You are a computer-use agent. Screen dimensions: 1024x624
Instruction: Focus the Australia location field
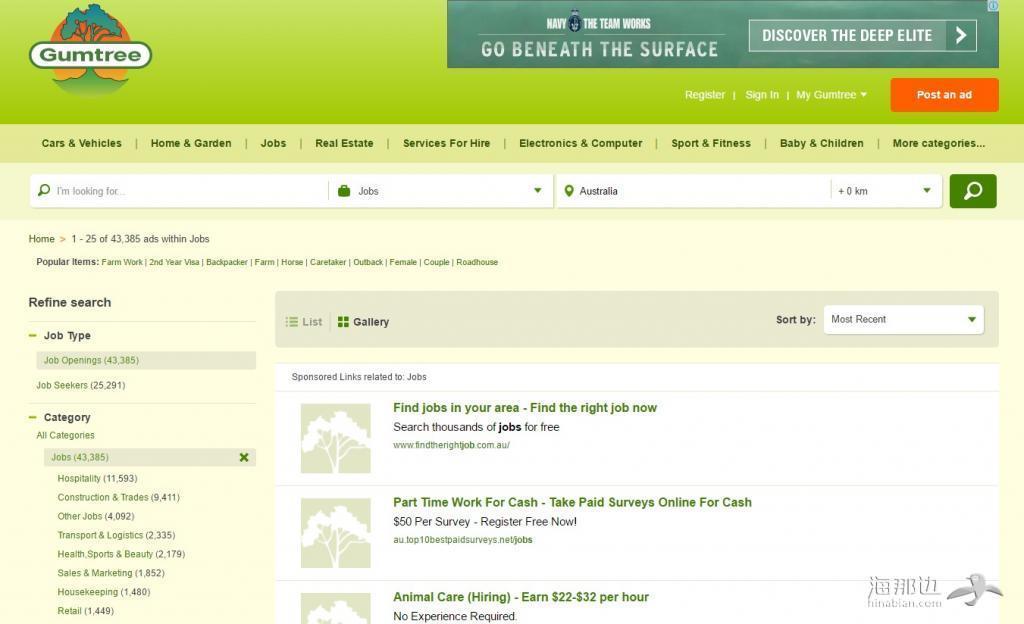694,191
